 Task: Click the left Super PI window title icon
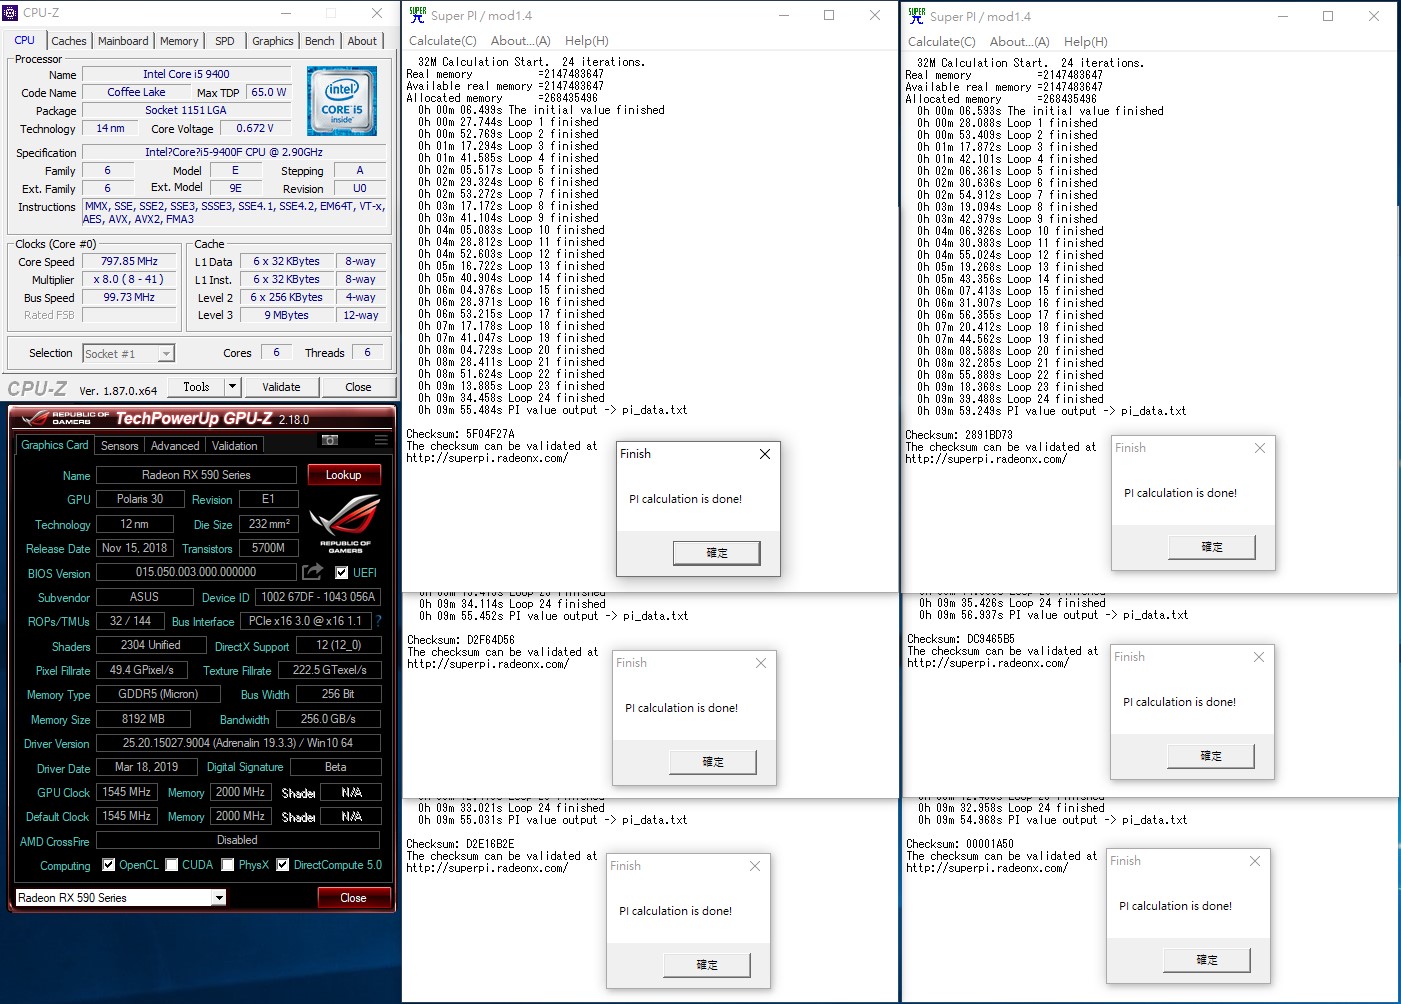[x=417, y=15]
